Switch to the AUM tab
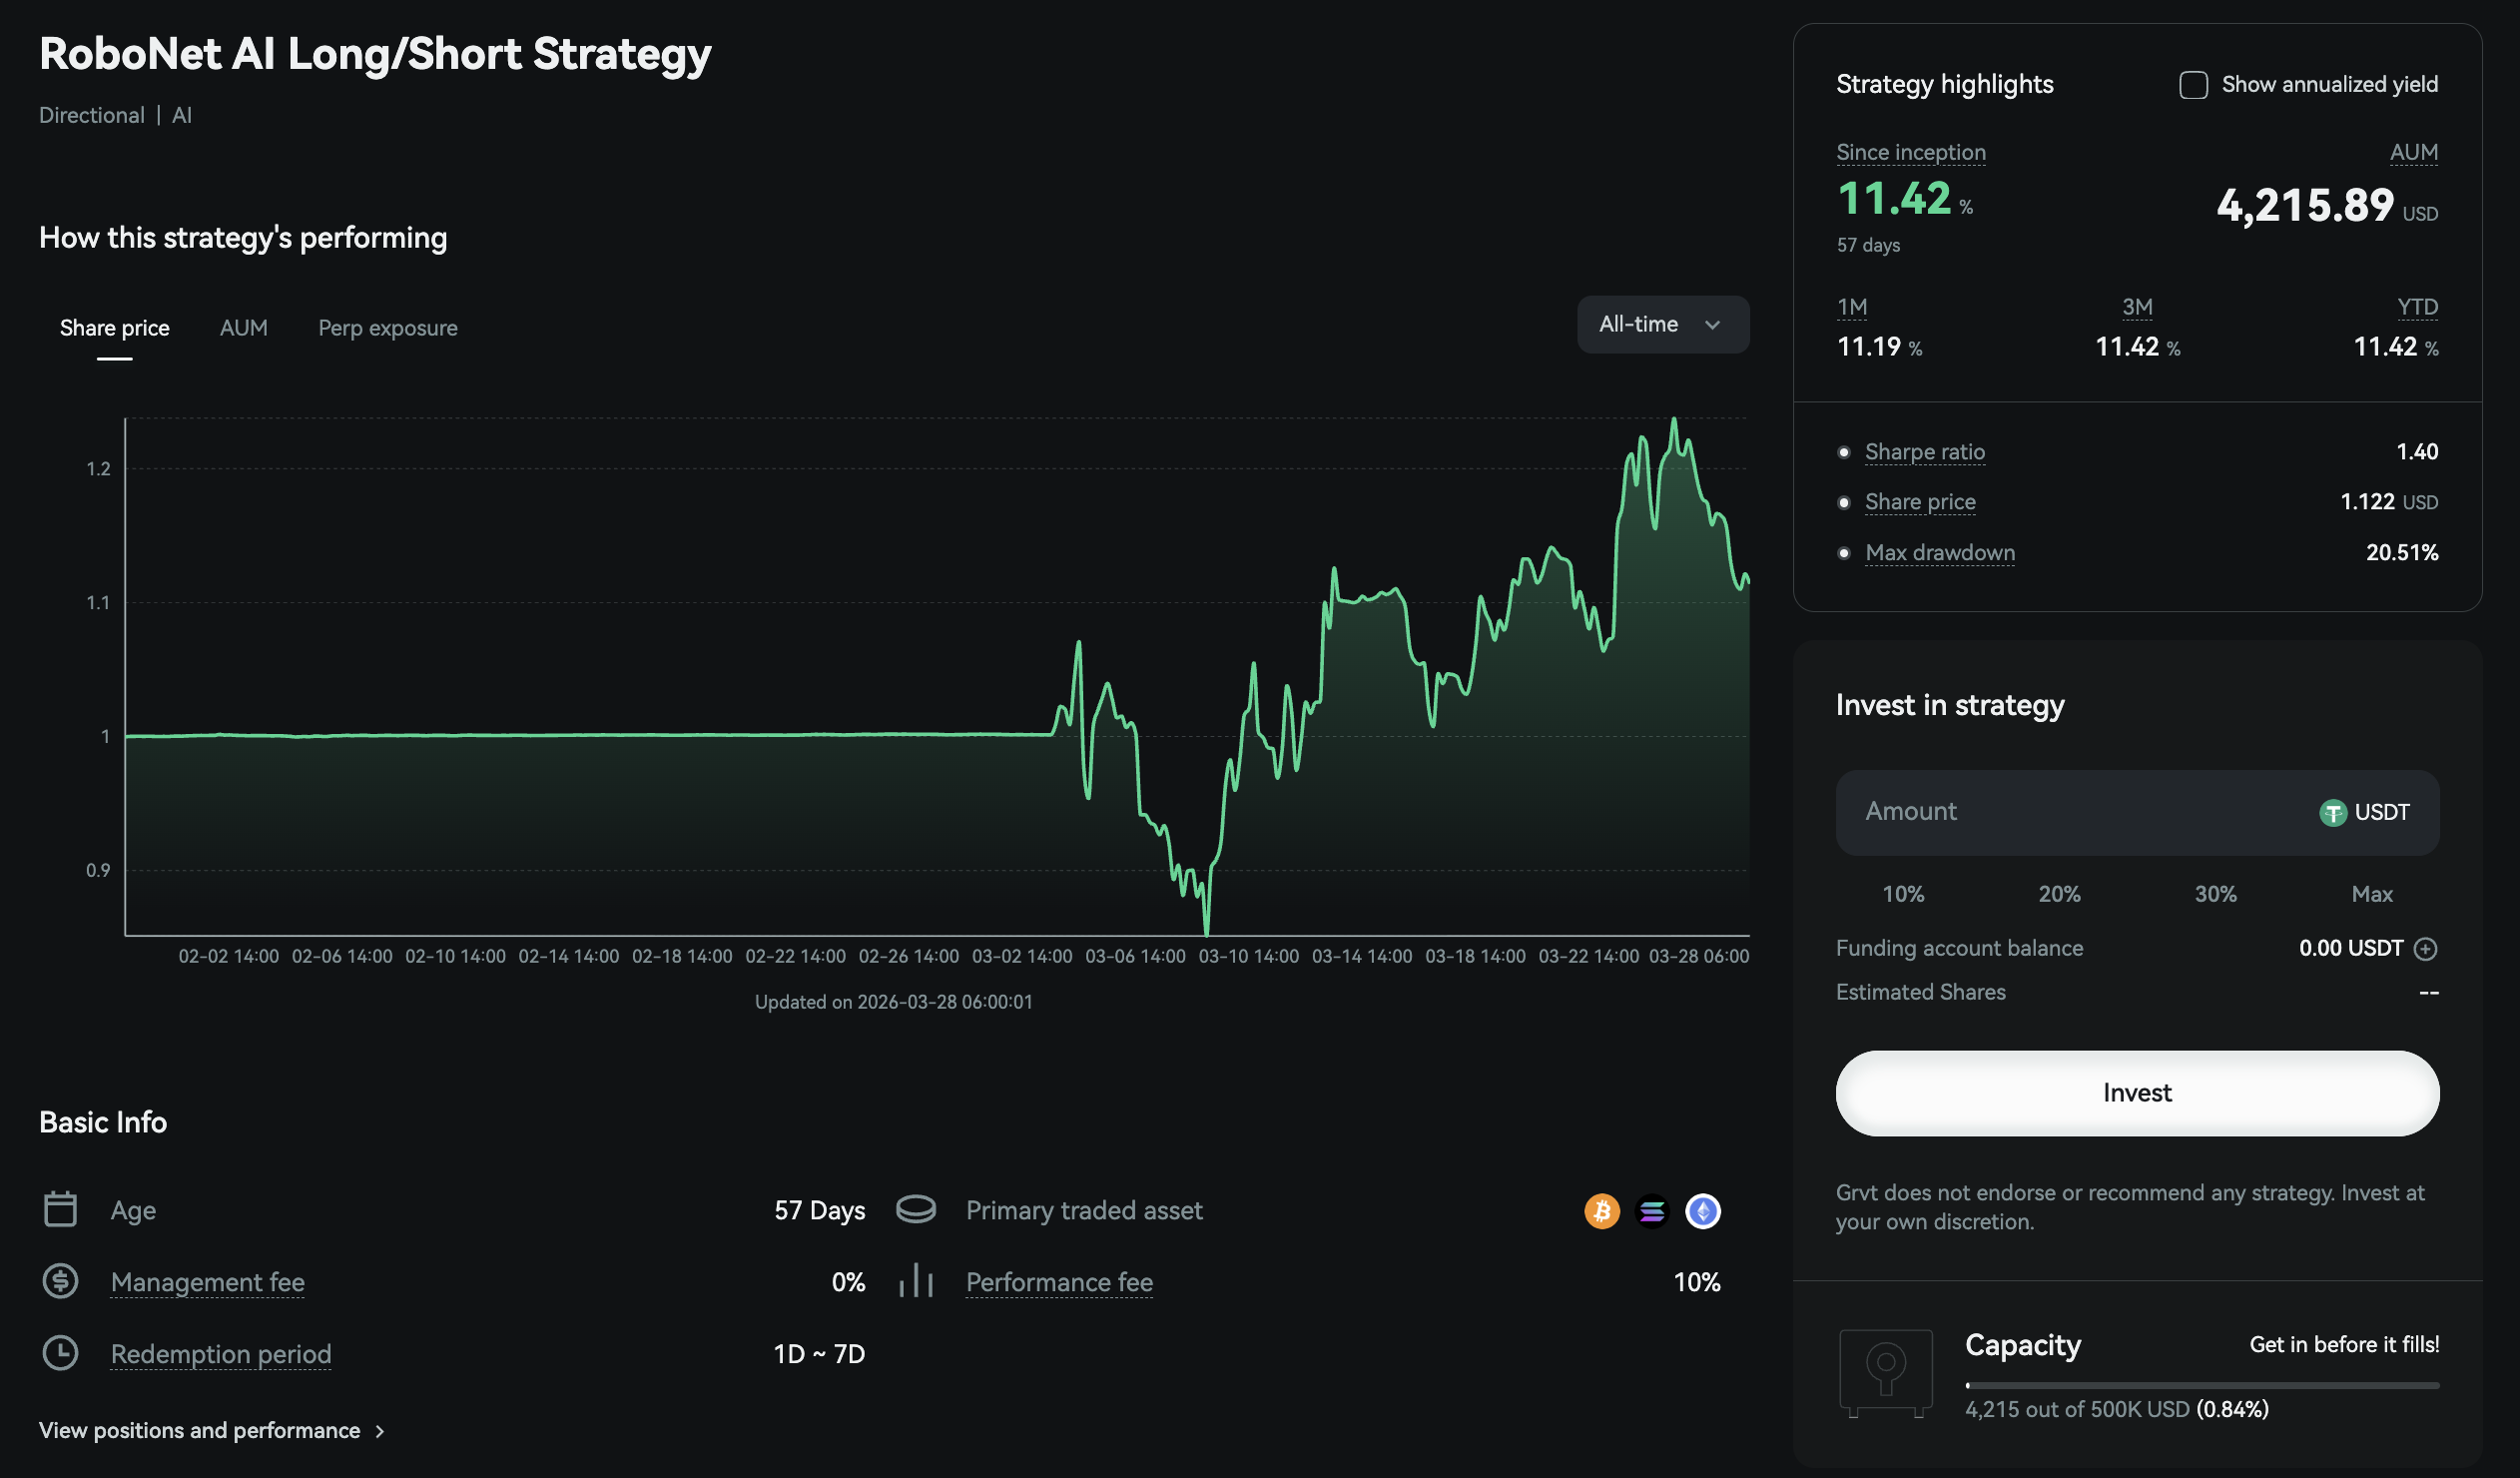 (x=243, y=328)
